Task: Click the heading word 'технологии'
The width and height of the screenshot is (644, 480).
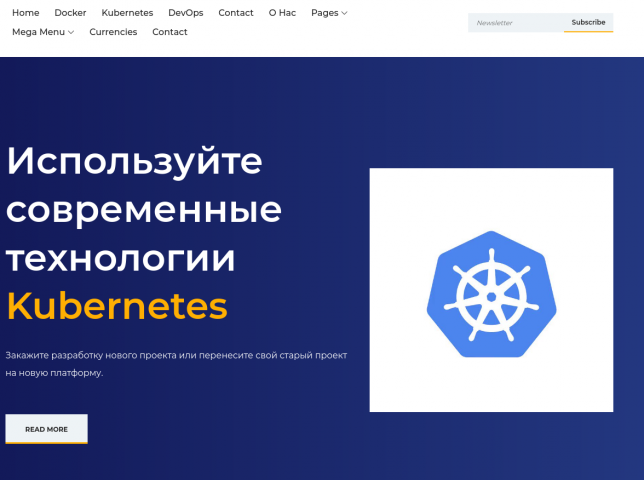Action: click(121, 259)
